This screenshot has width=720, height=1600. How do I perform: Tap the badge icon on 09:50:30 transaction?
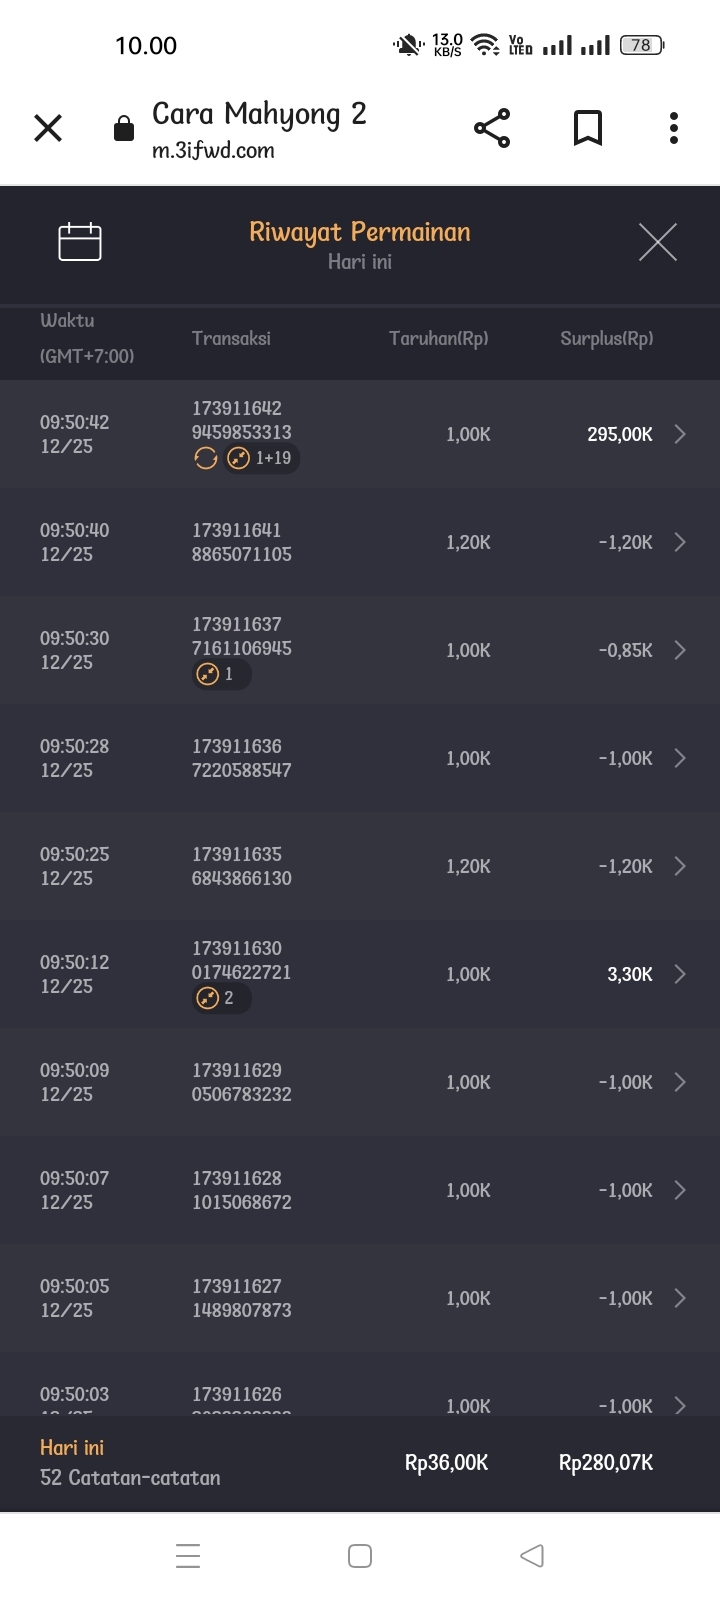pos(208,674)
